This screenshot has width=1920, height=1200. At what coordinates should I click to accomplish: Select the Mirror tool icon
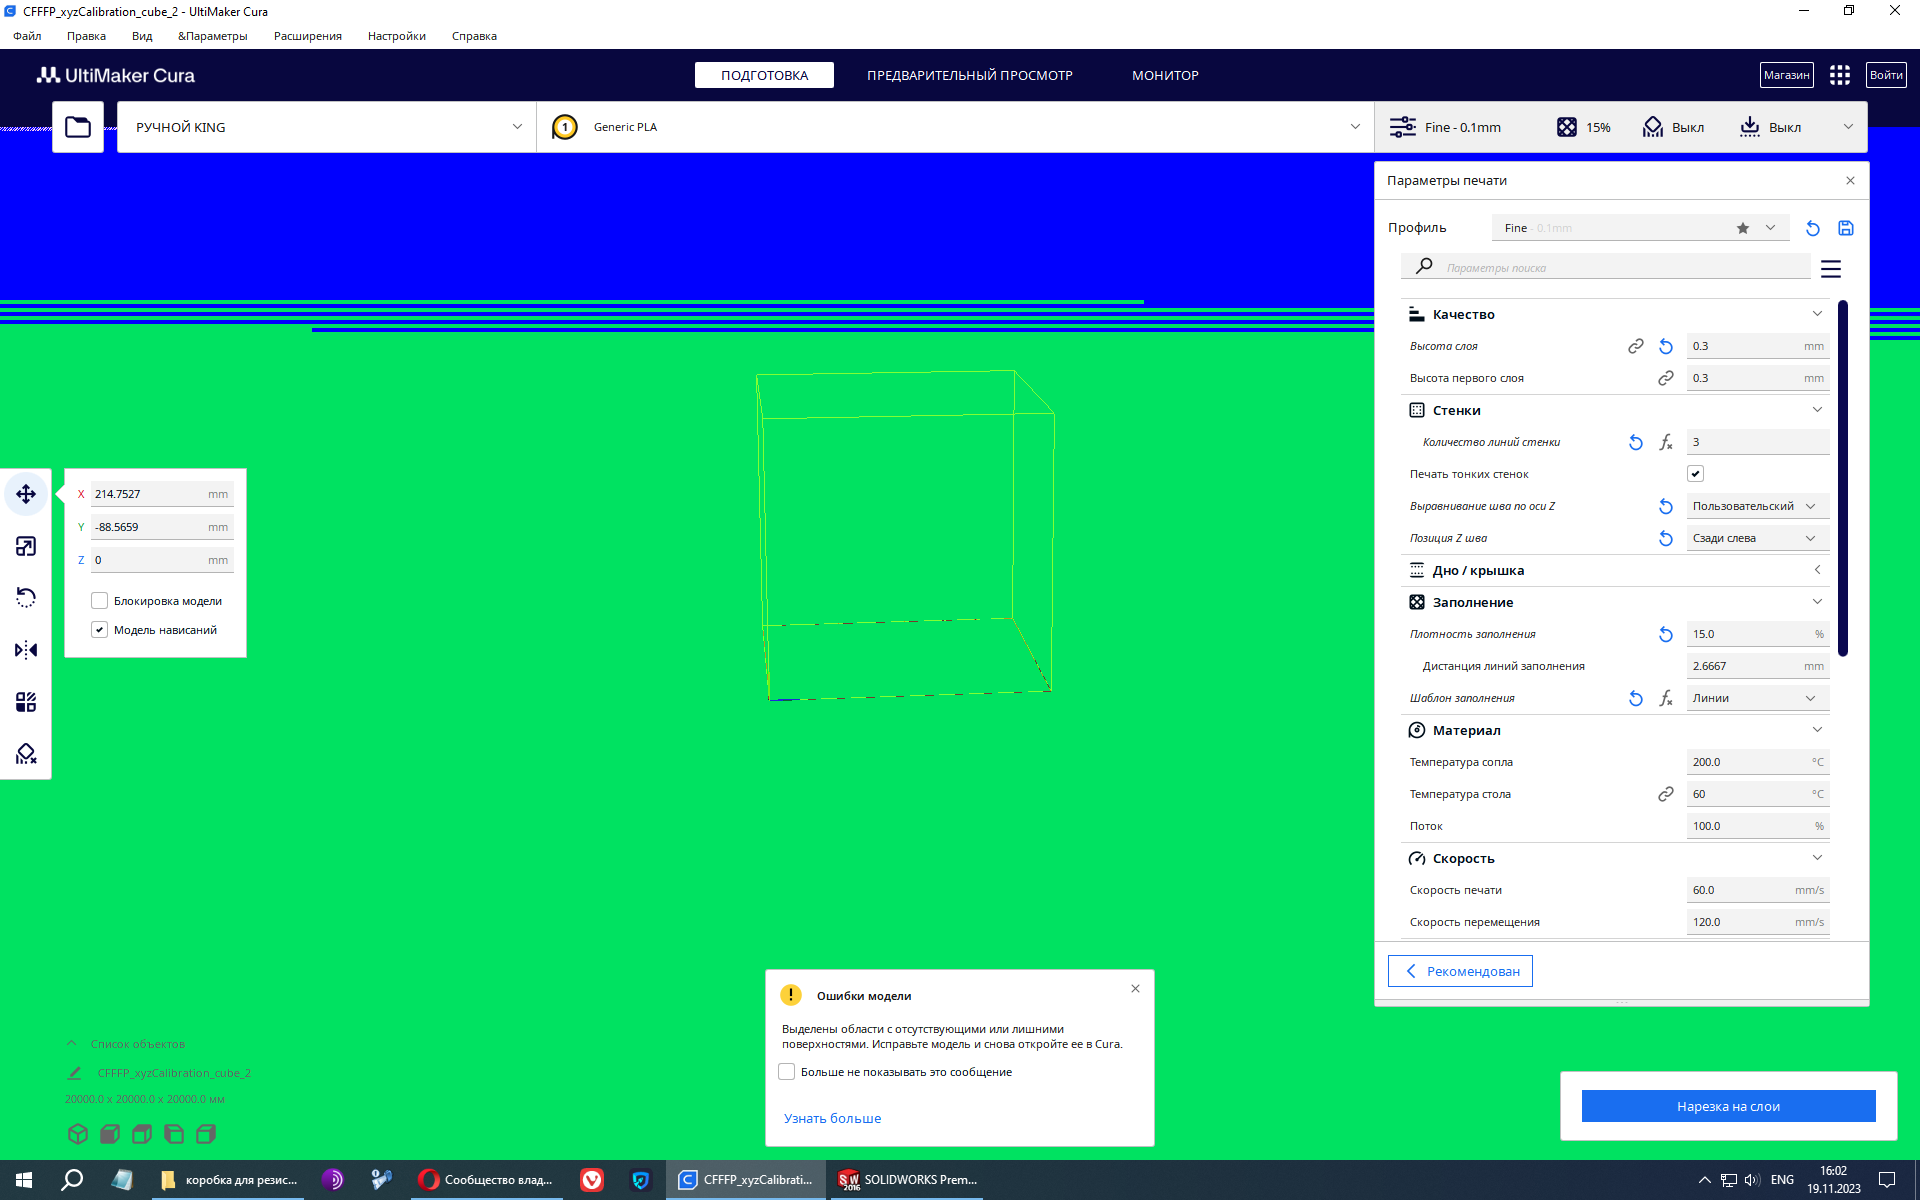pyautogui.click(x=26, y=650)
